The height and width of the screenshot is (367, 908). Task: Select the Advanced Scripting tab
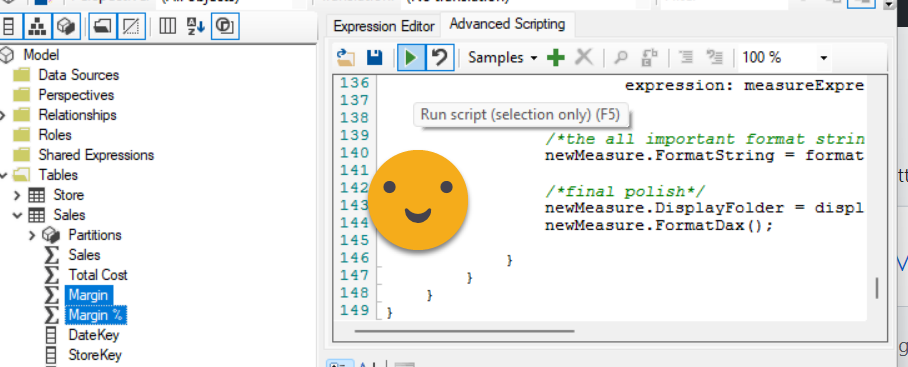click(507, 24)
